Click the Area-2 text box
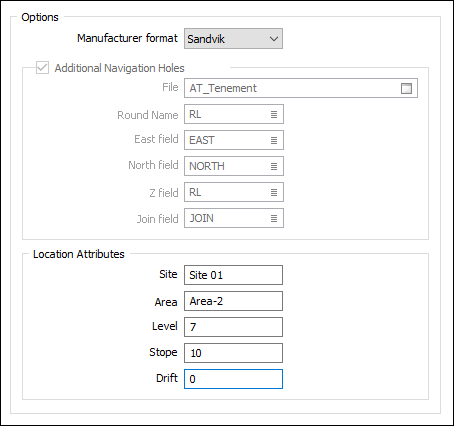The image size is (454, 426). (x=233, y=301)
